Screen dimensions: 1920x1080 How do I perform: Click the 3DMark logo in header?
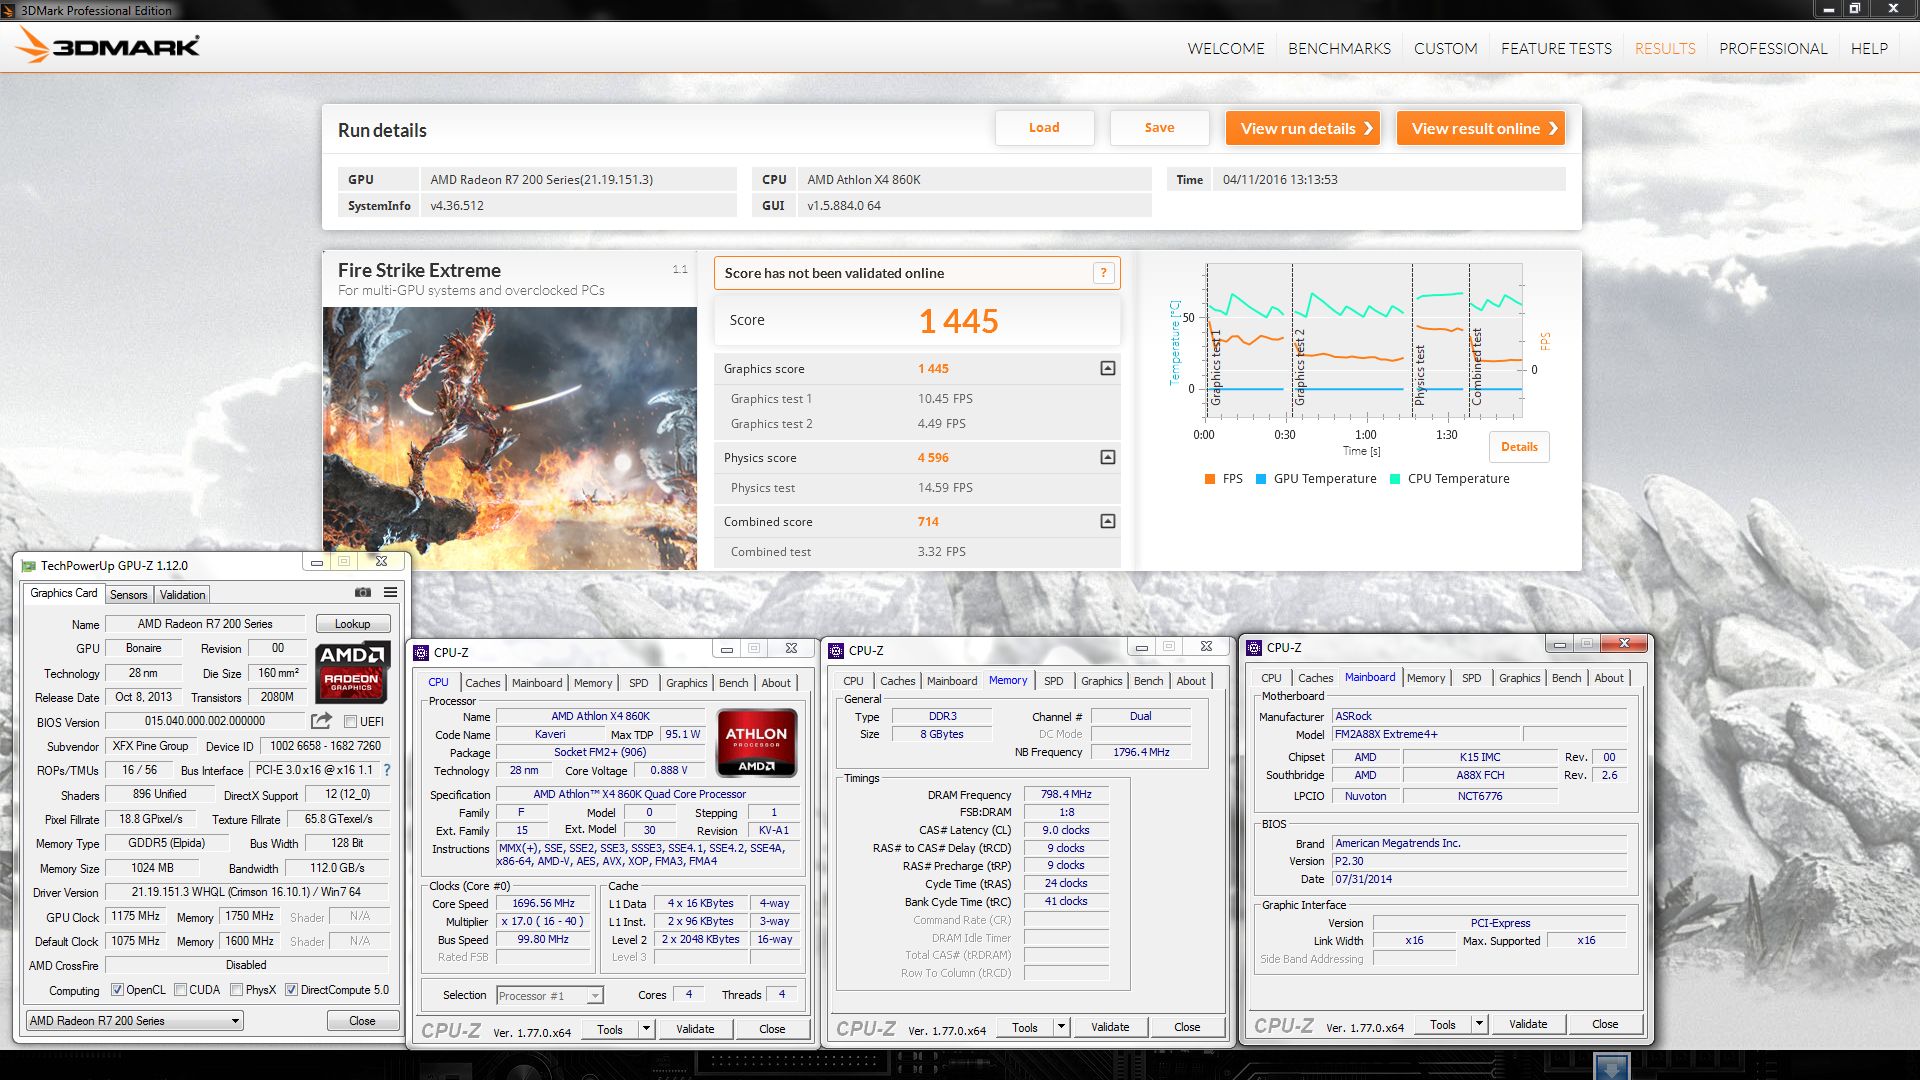(108, 46)
